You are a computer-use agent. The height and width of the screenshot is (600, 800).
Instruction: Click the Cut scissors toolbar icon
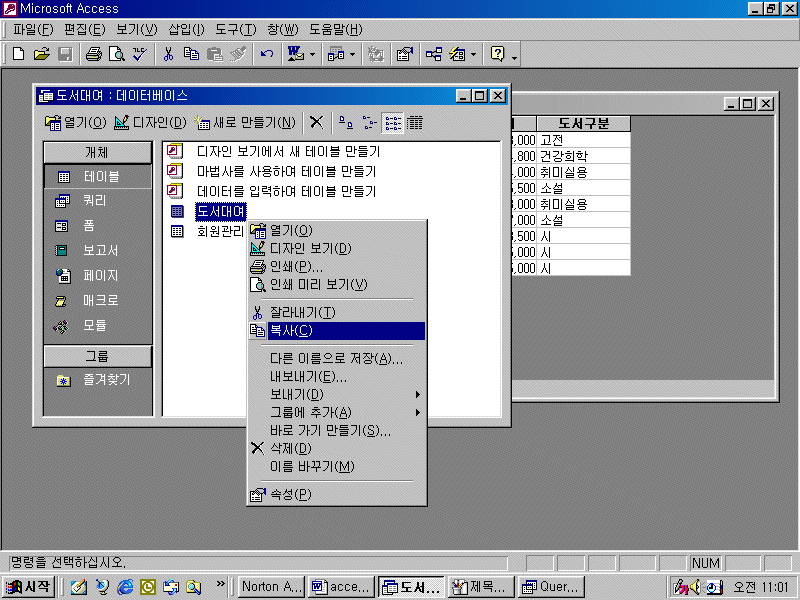(169, 54)
